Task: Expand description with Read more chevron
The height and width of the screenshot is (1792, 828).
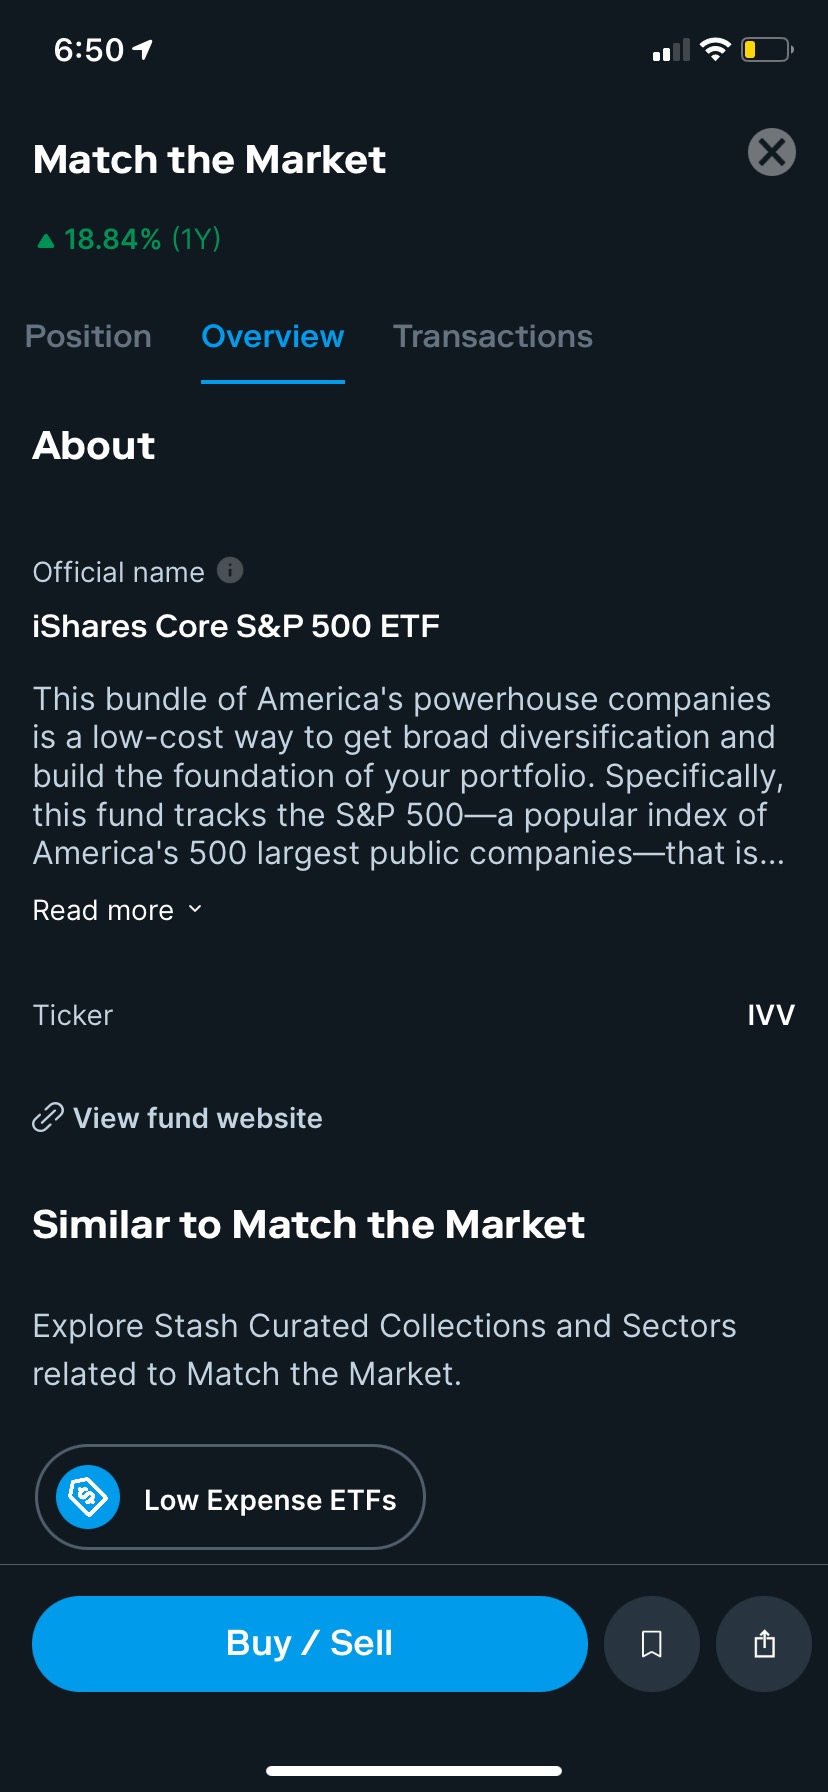Action: [195, 909]
